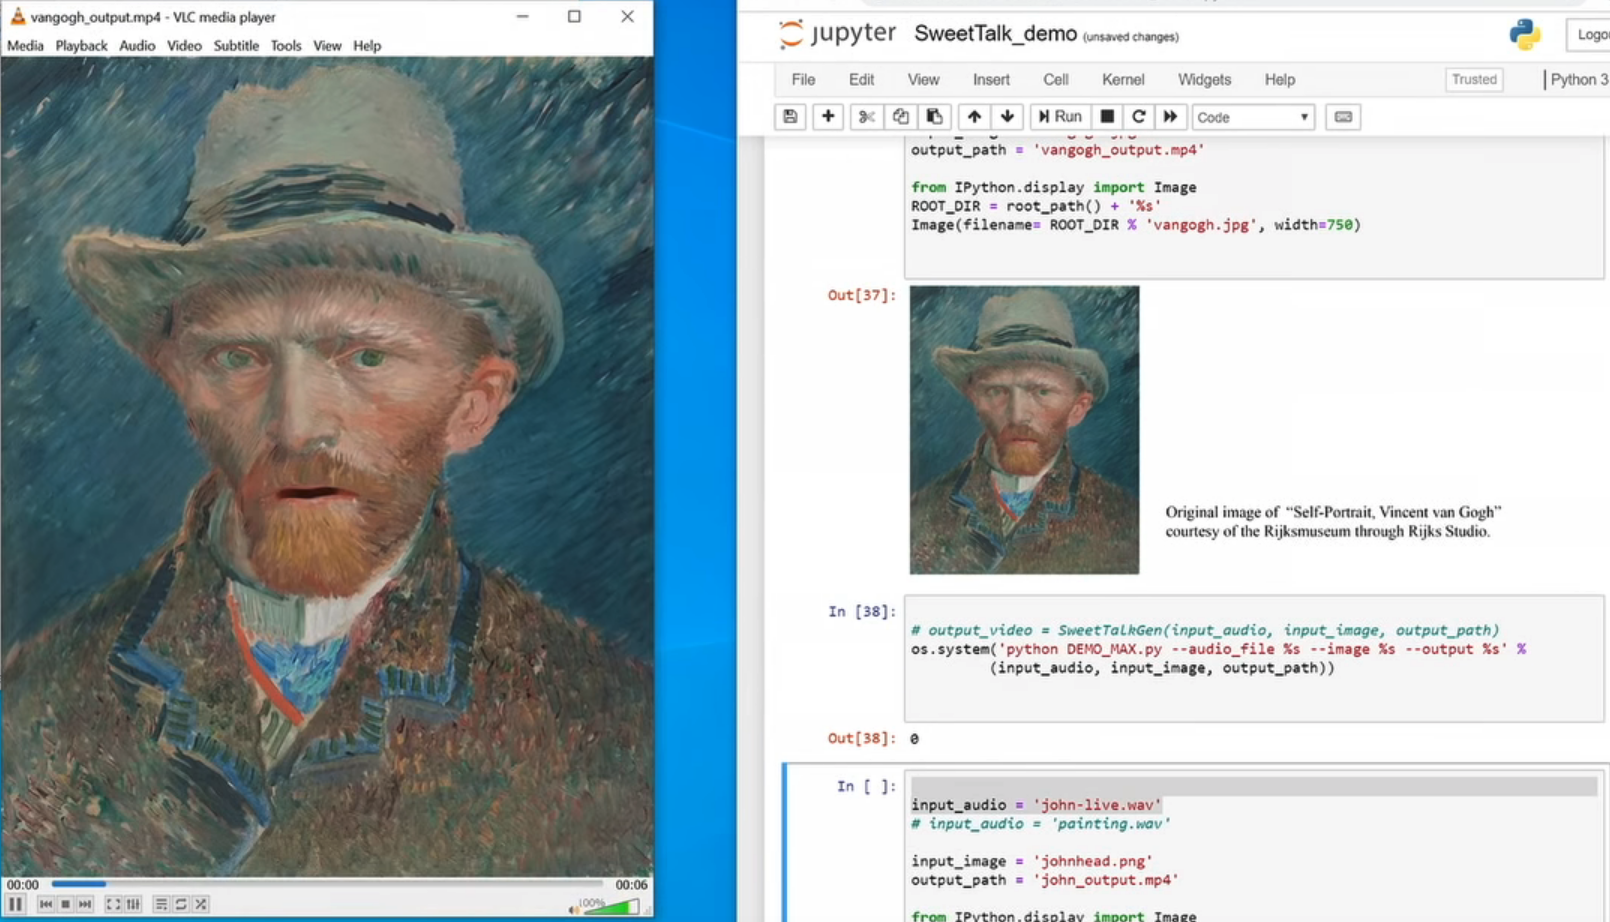Open the VLC Media menu

click(25, 46)
